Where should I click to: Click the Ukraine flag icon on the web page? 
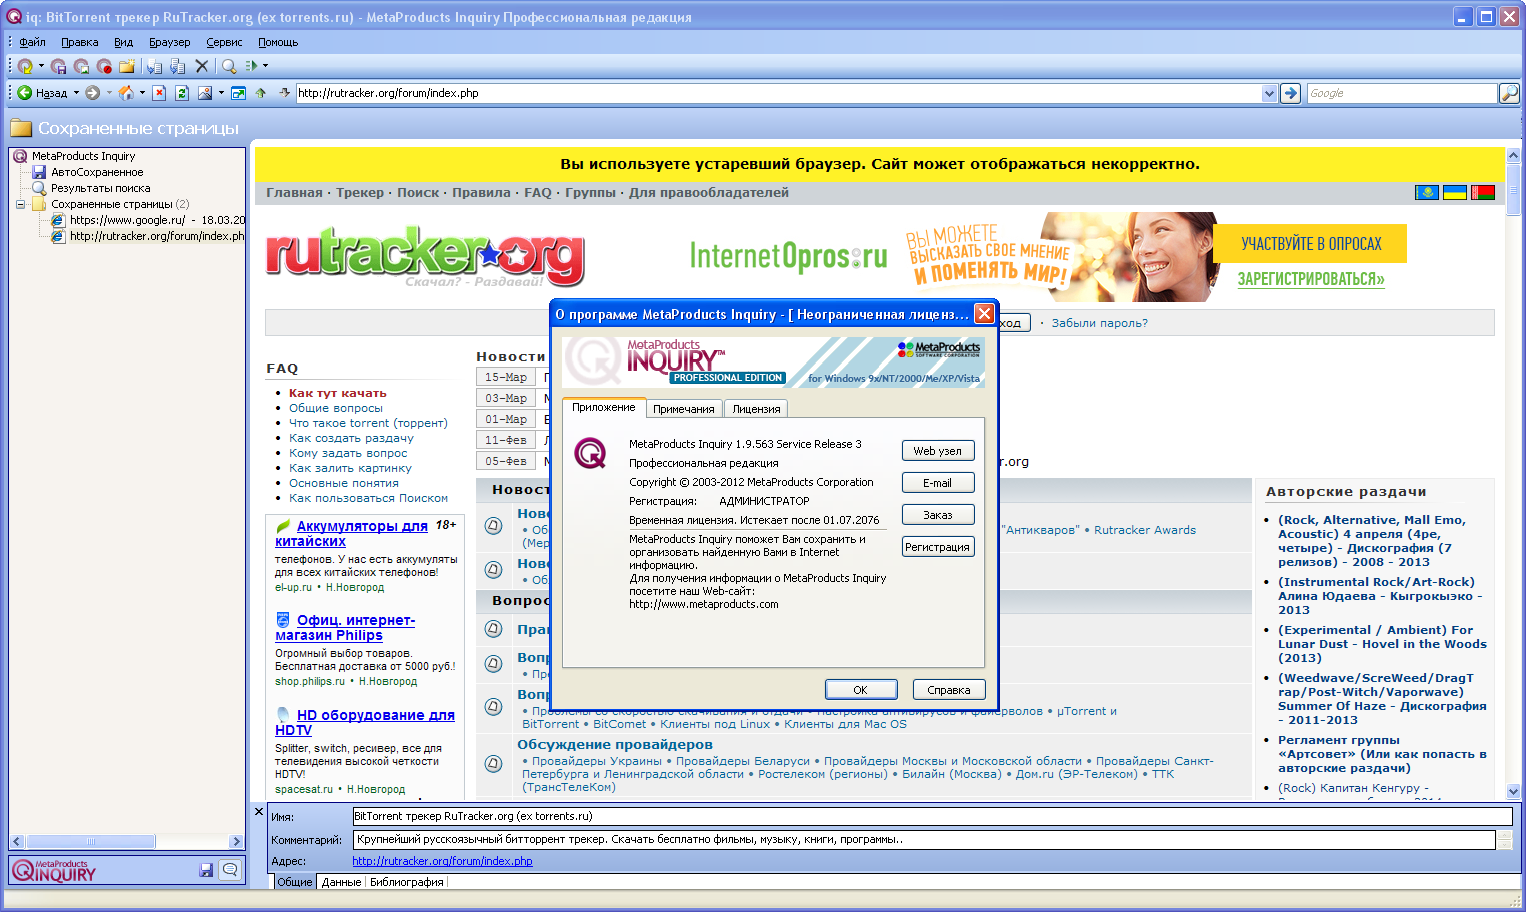[x=1455, y=192]
